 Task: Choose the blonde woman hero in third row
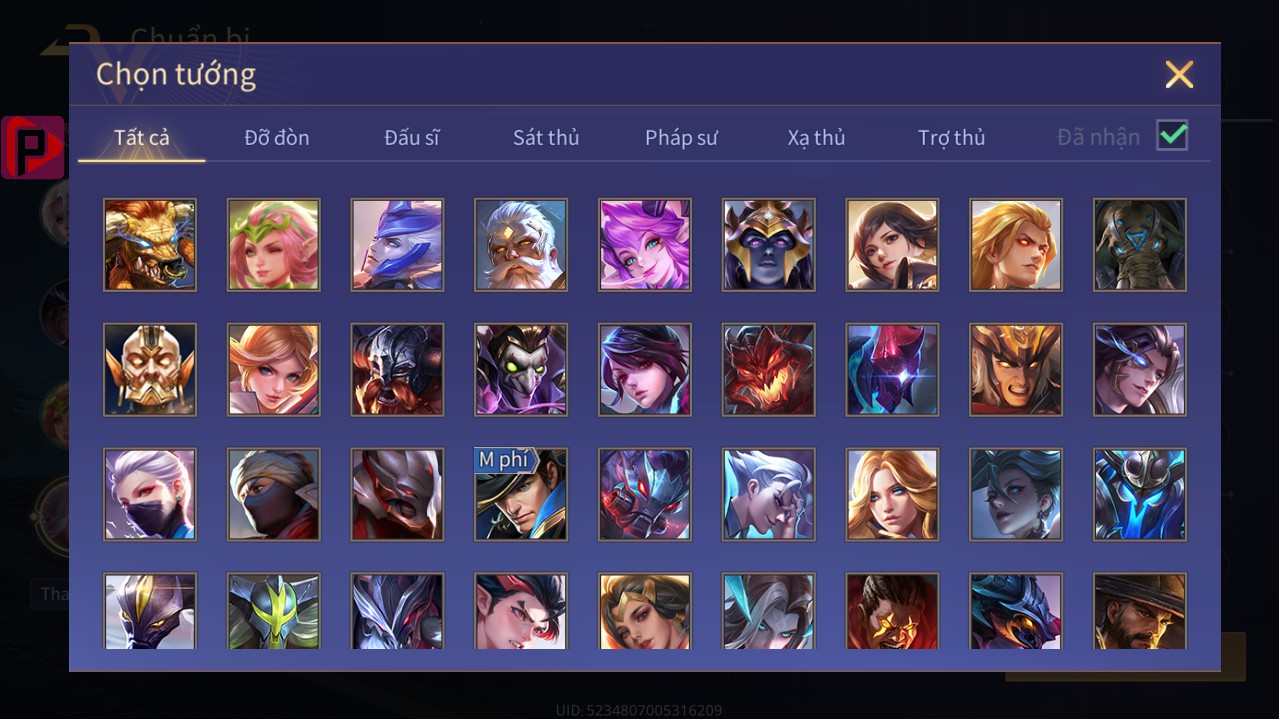pos(892,494)
